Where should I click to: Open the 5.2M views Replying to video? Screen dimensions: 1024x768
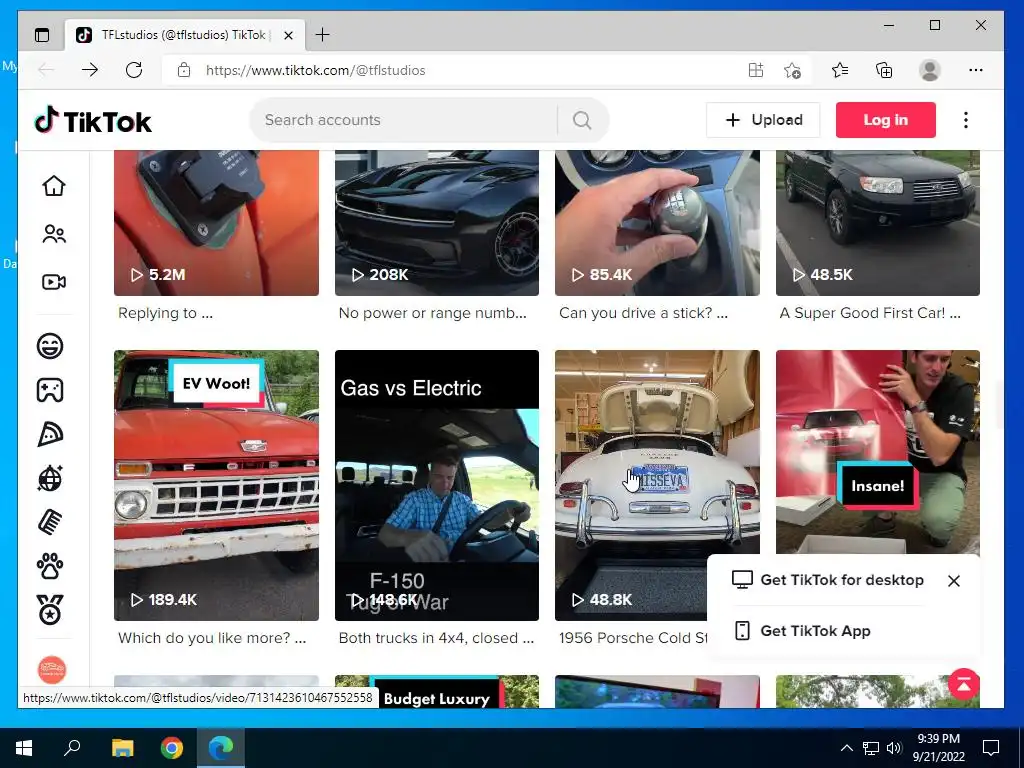click(216, 222)
